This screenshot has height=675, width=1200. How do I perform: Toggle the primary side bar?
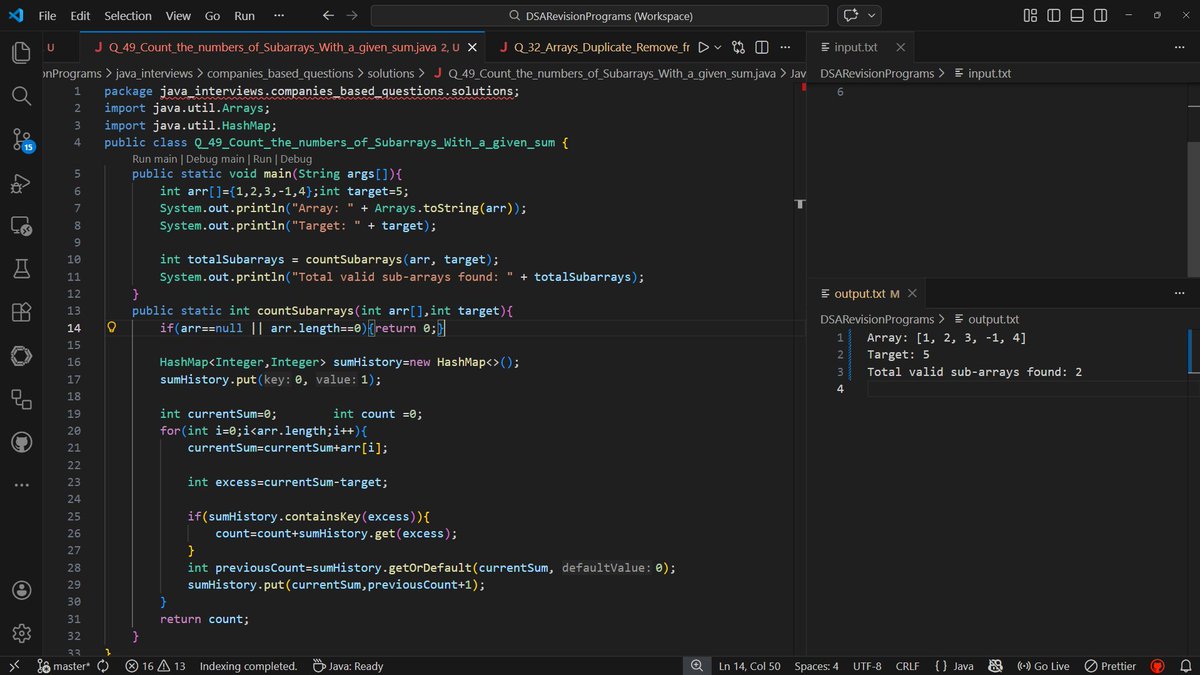pos(1054,16)
